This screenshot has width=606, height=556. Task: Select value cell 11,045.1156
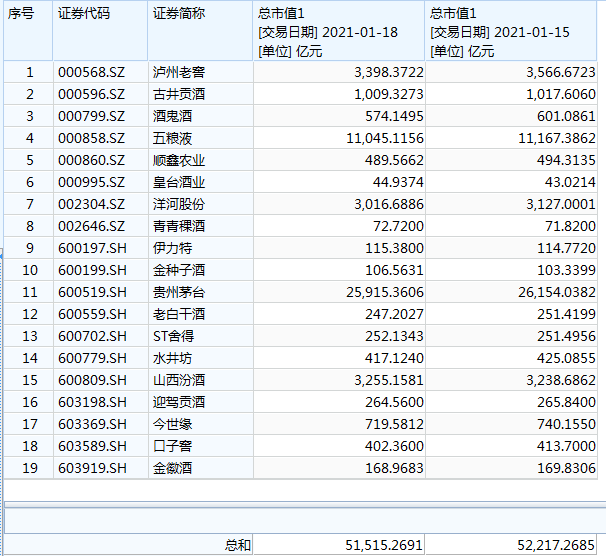click(339, 138)
